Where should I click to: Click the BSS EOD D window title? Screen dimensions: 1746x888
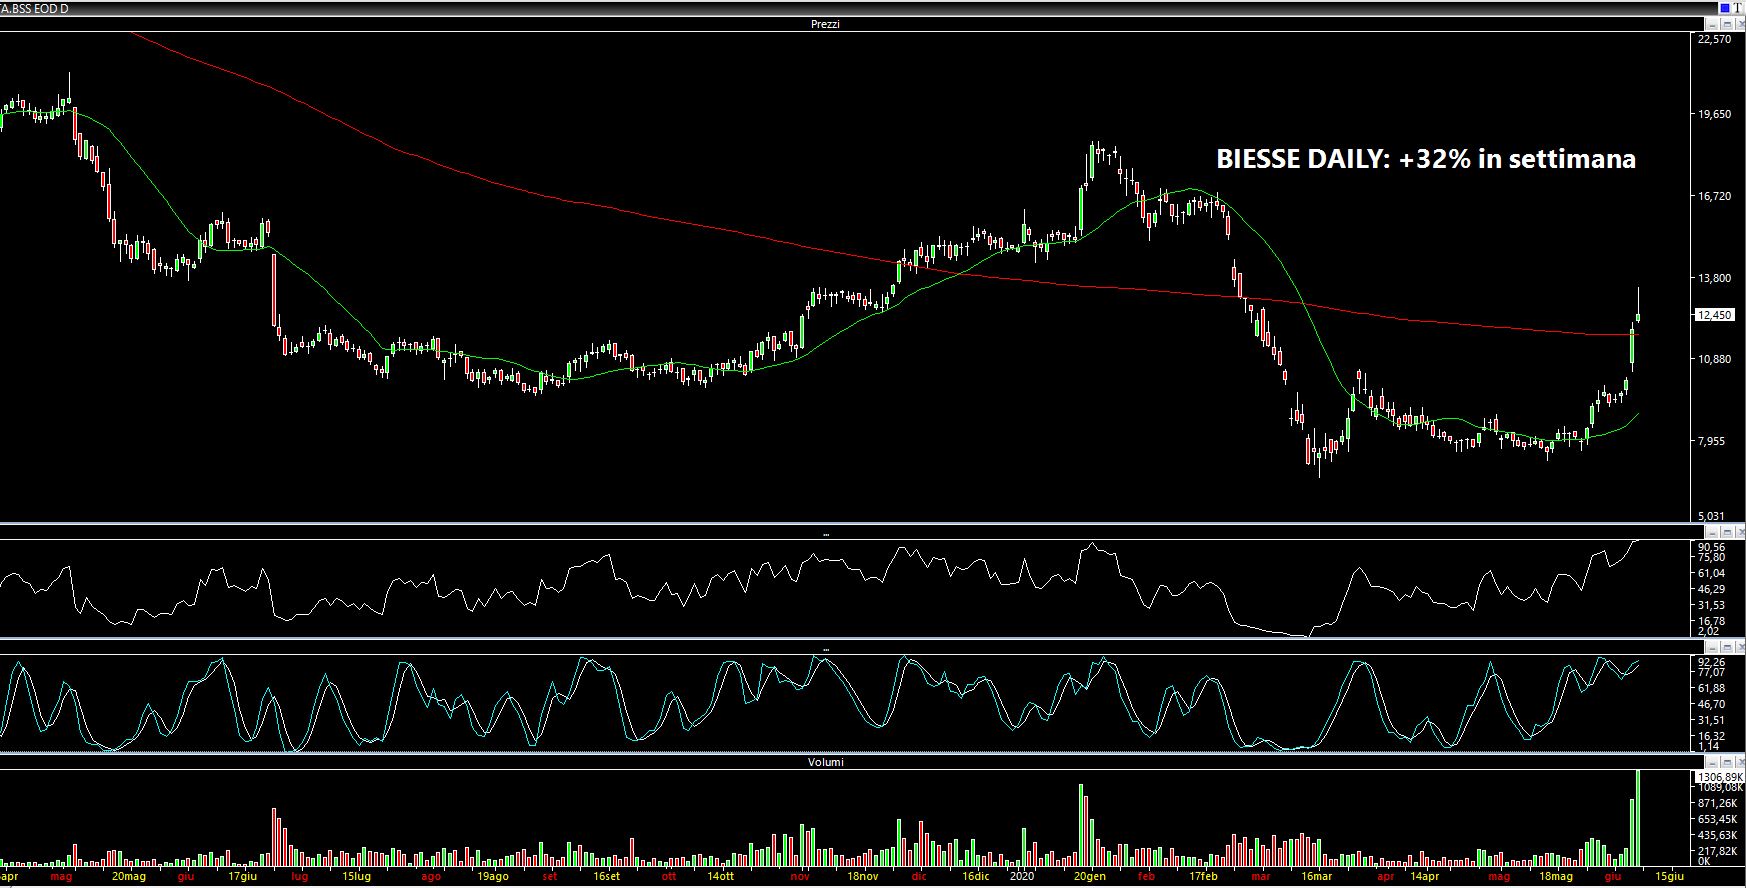pyautogui.click(x=35, y=8)
